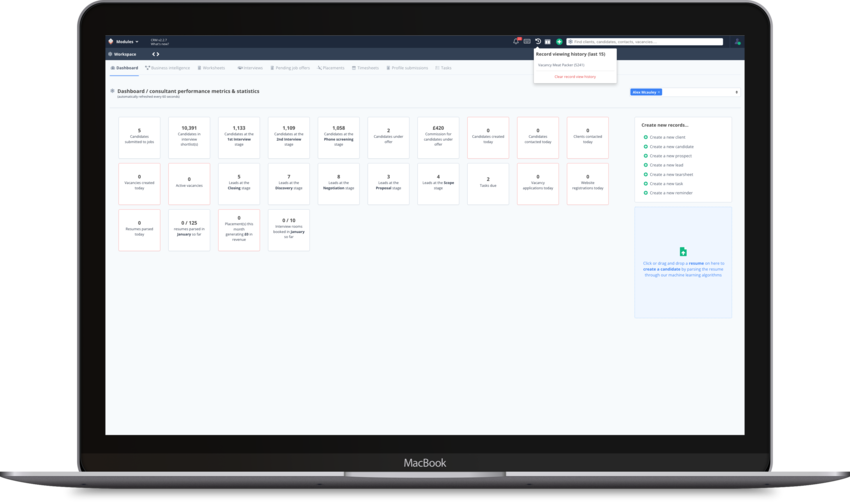Screen dimensions: 850x503
Task: Go forward with the right chevron arrow
Action: pos(158,54)
